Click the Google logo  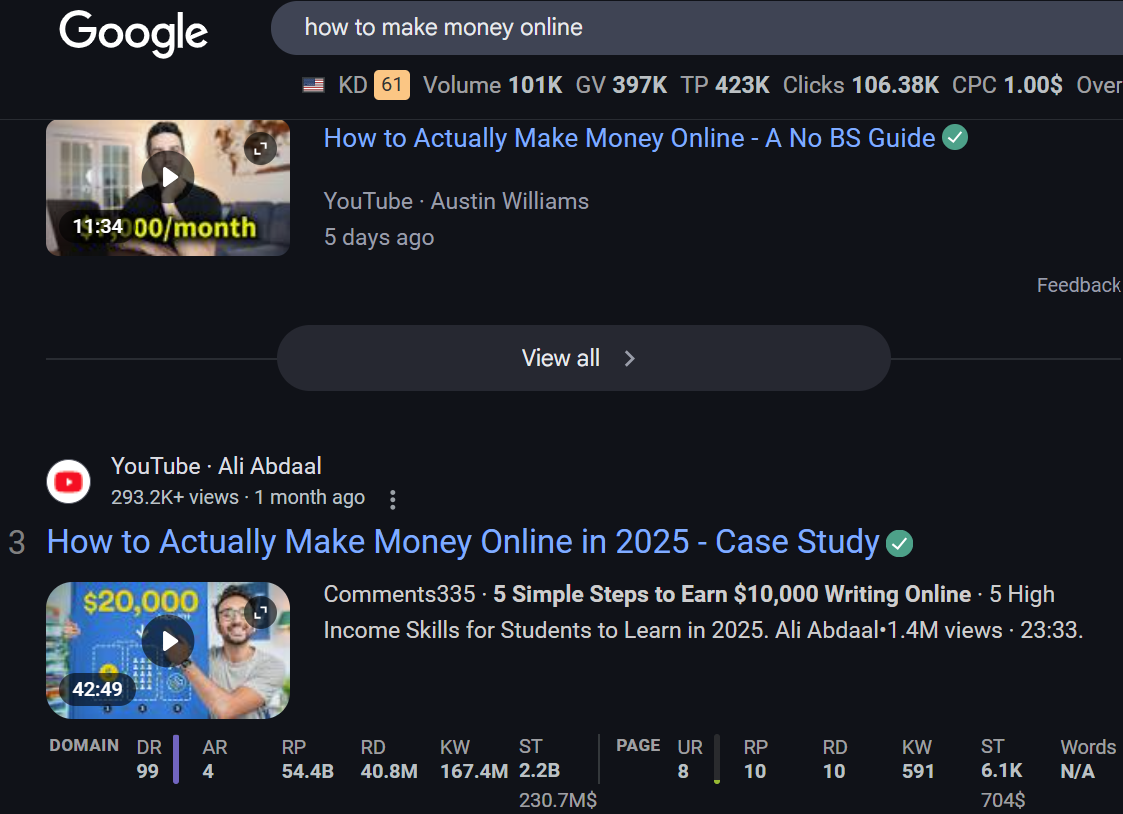pyautogui.click(x=133, y=33)
